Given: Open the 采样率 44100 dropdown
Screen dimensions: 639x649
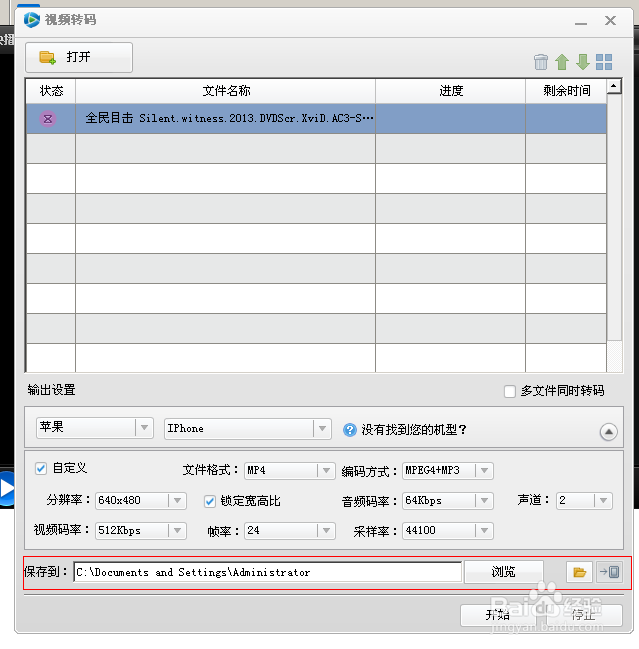Looking at the screenshot, I should pyautogui.click(x=448, y=531).
